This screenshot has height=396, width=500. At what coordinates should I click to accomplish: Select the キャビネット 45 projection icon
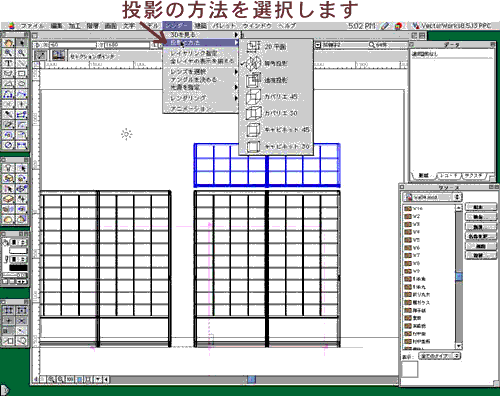click(x=253, y=130)
